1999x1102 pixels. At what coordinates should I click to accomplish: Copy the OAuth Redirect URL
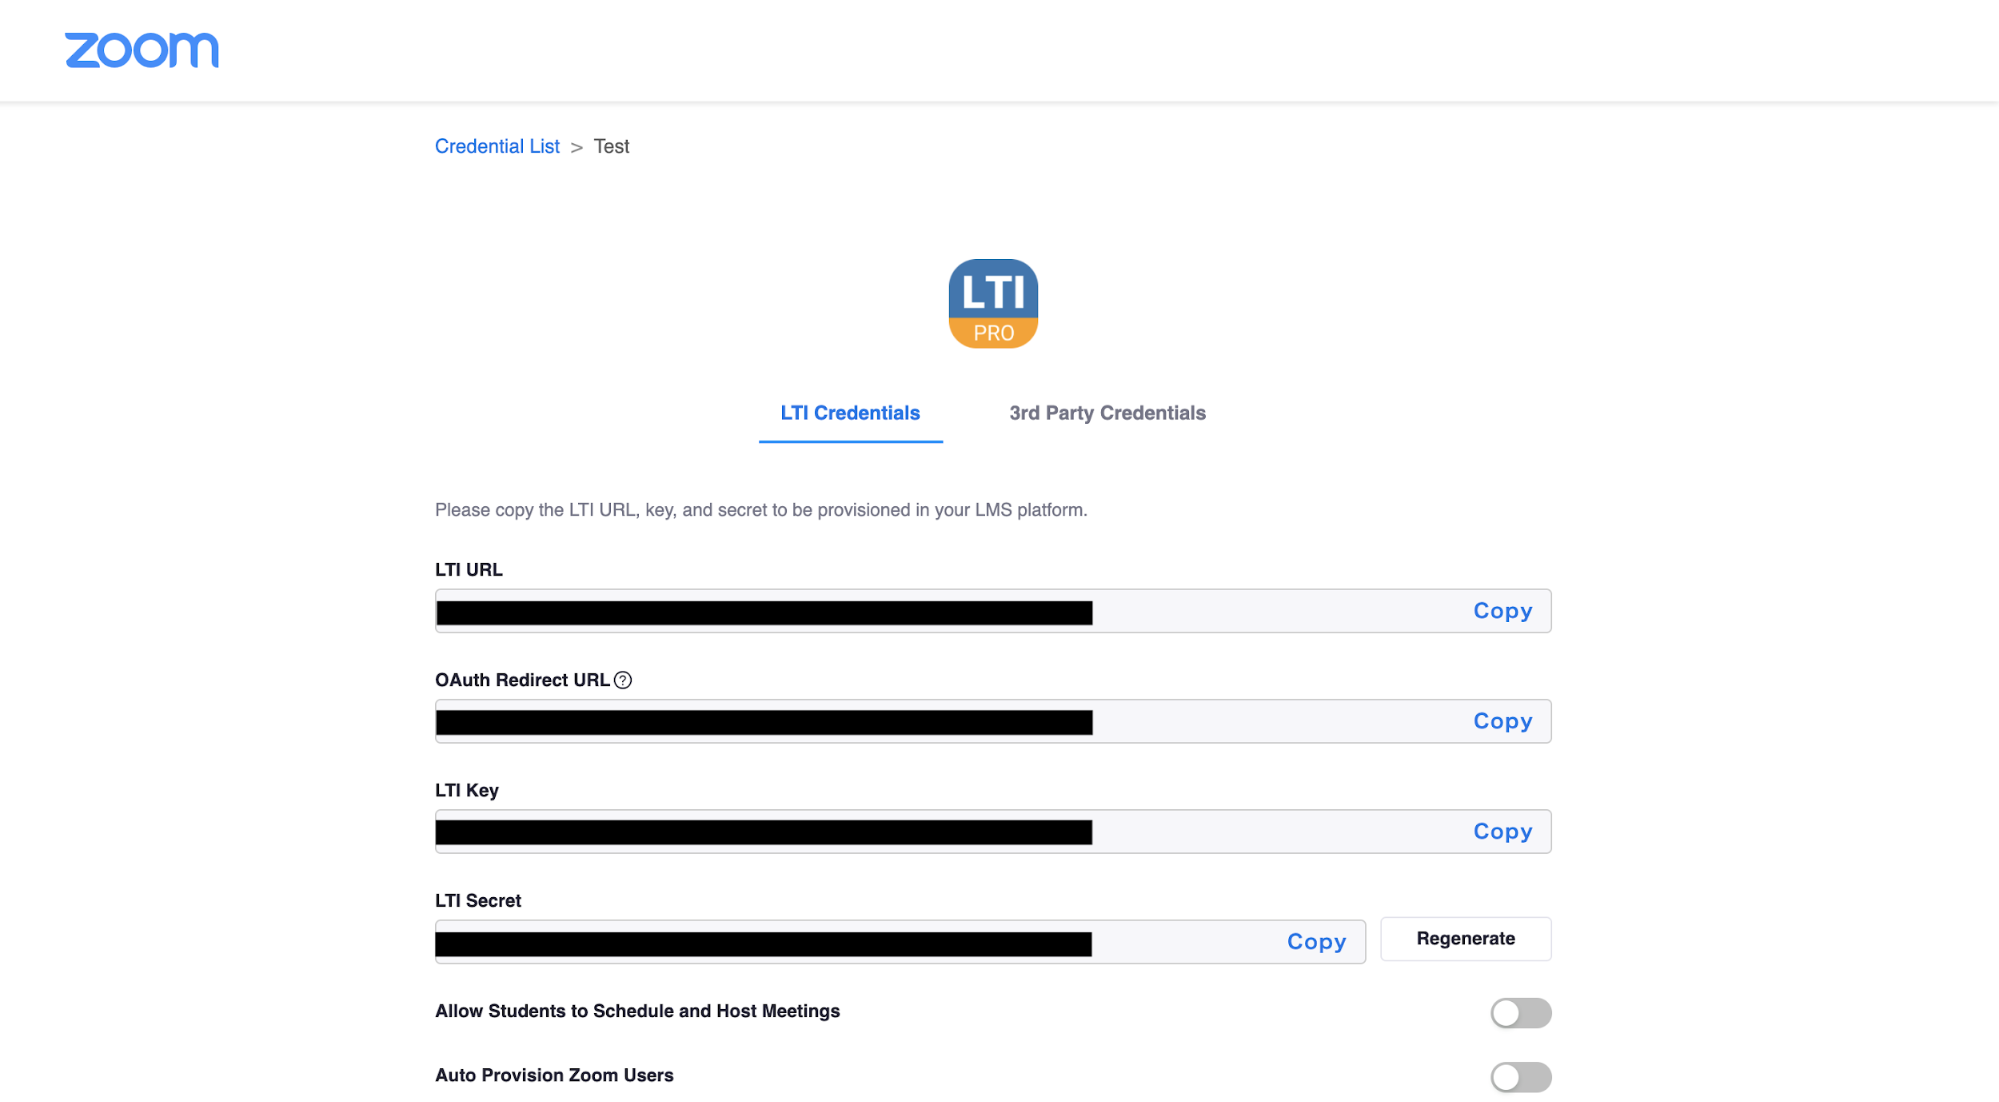[x=1502, y=721]
